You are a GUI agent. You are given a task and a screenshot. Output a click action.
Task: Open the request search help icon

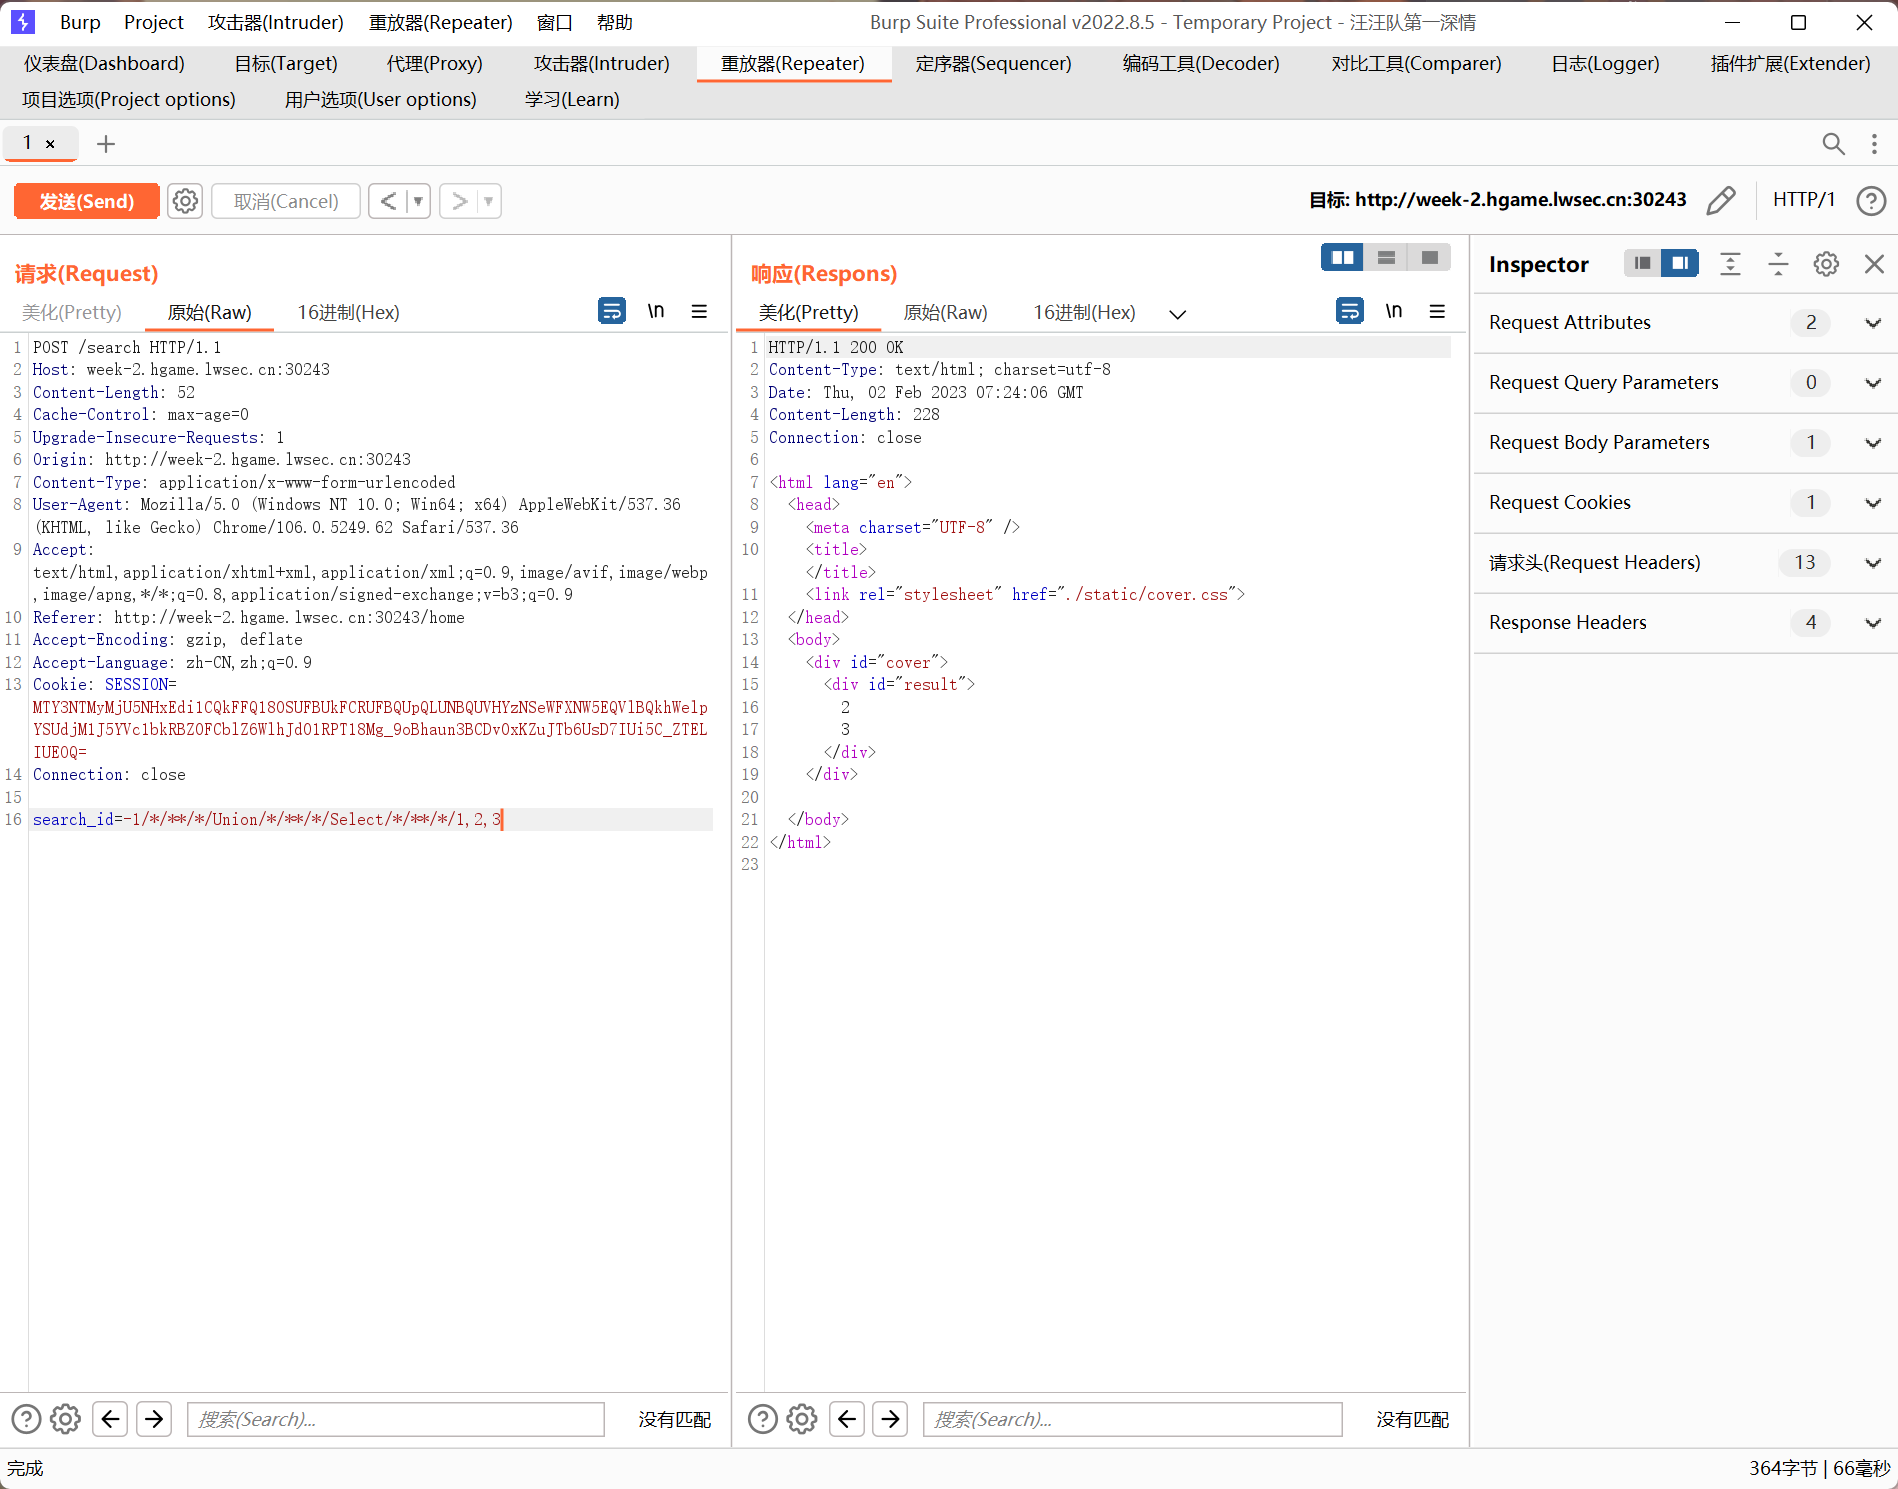[x=27, y=1419]
